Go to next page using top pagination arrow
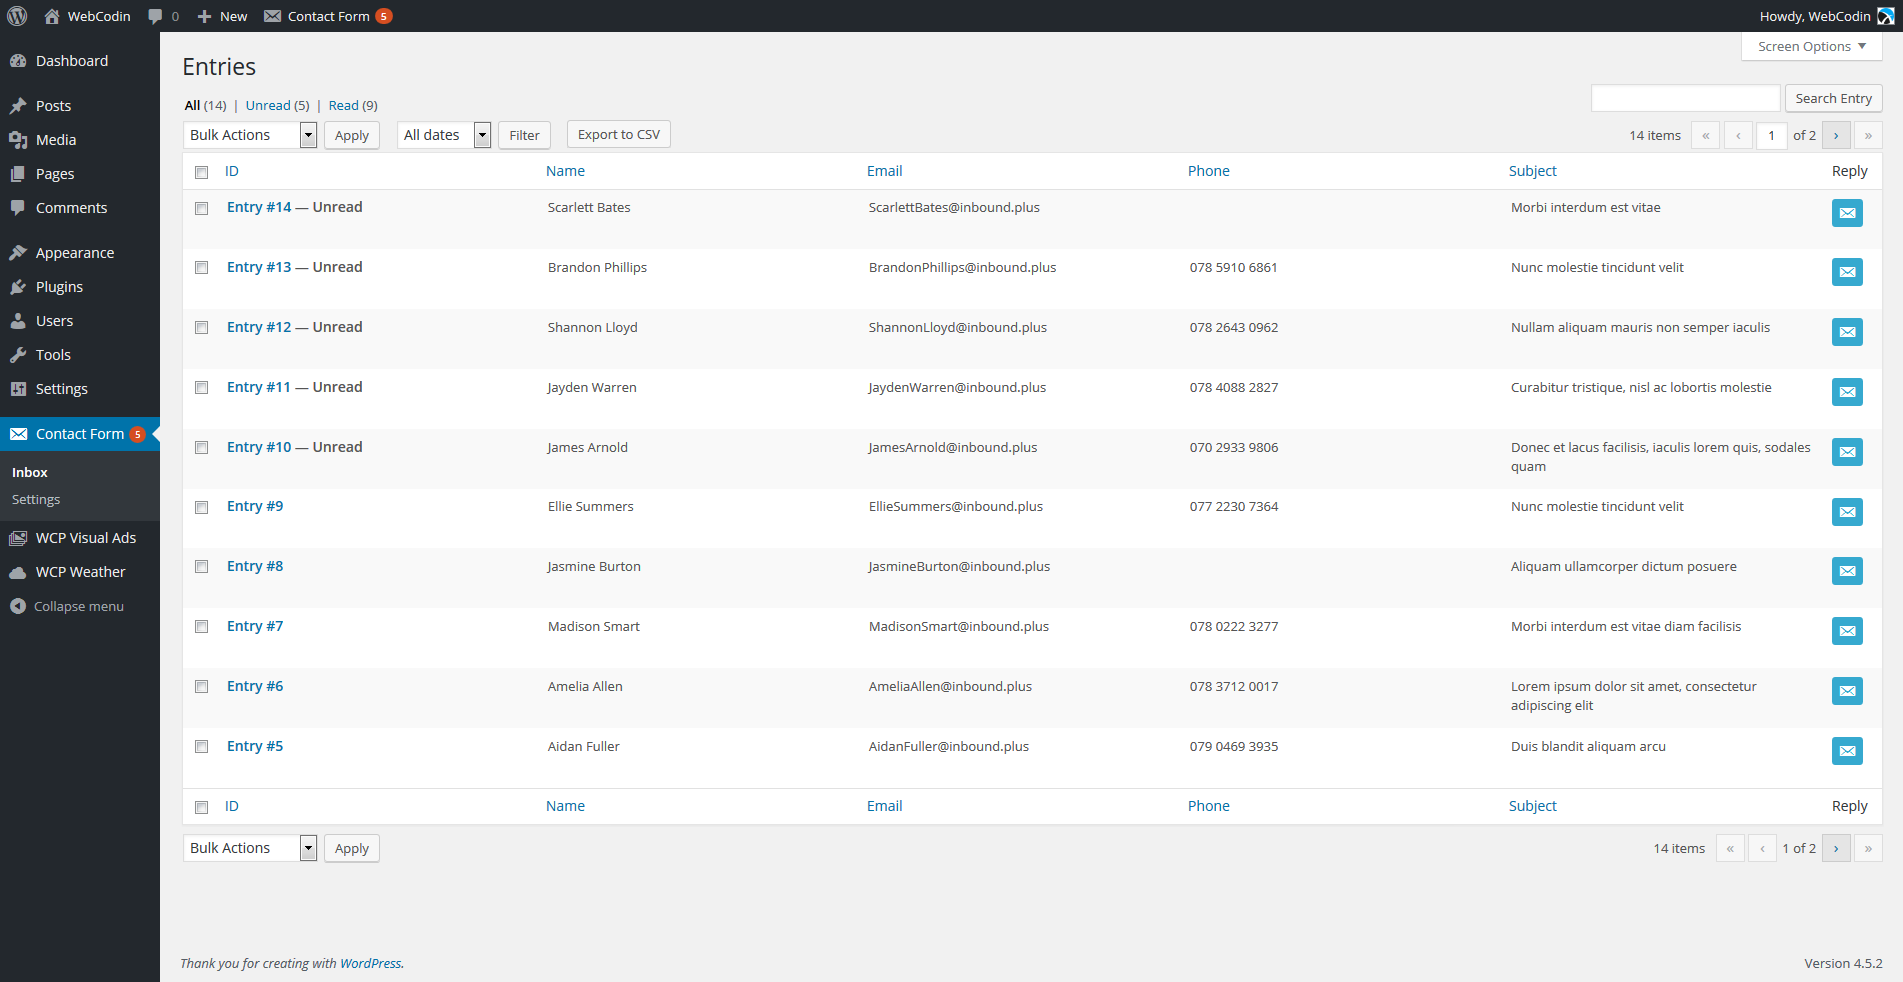1903x982 pixels. (x=1835, y=136)
